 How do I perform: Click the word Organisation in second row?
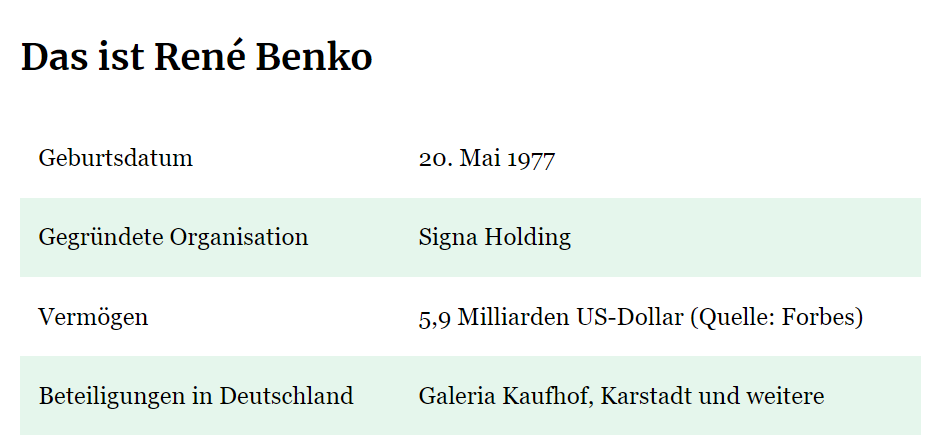coord(239,237)
